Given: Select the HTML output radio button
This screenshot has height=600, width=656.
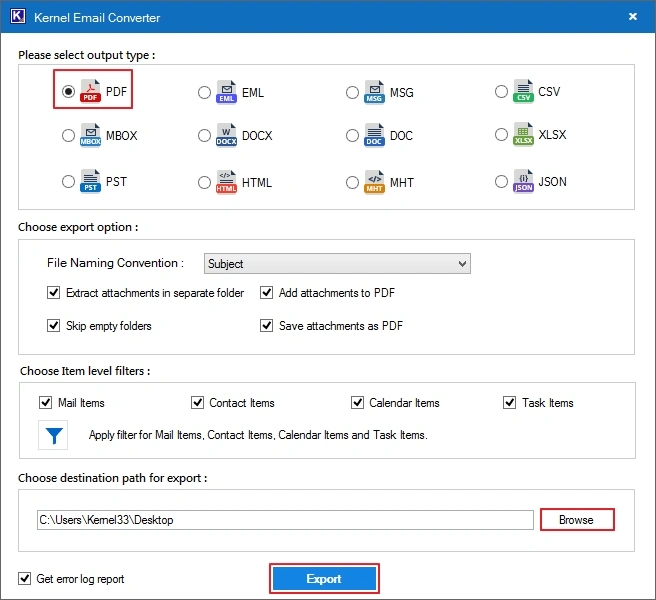Looking at the screenshot, I should coord(204,182).
